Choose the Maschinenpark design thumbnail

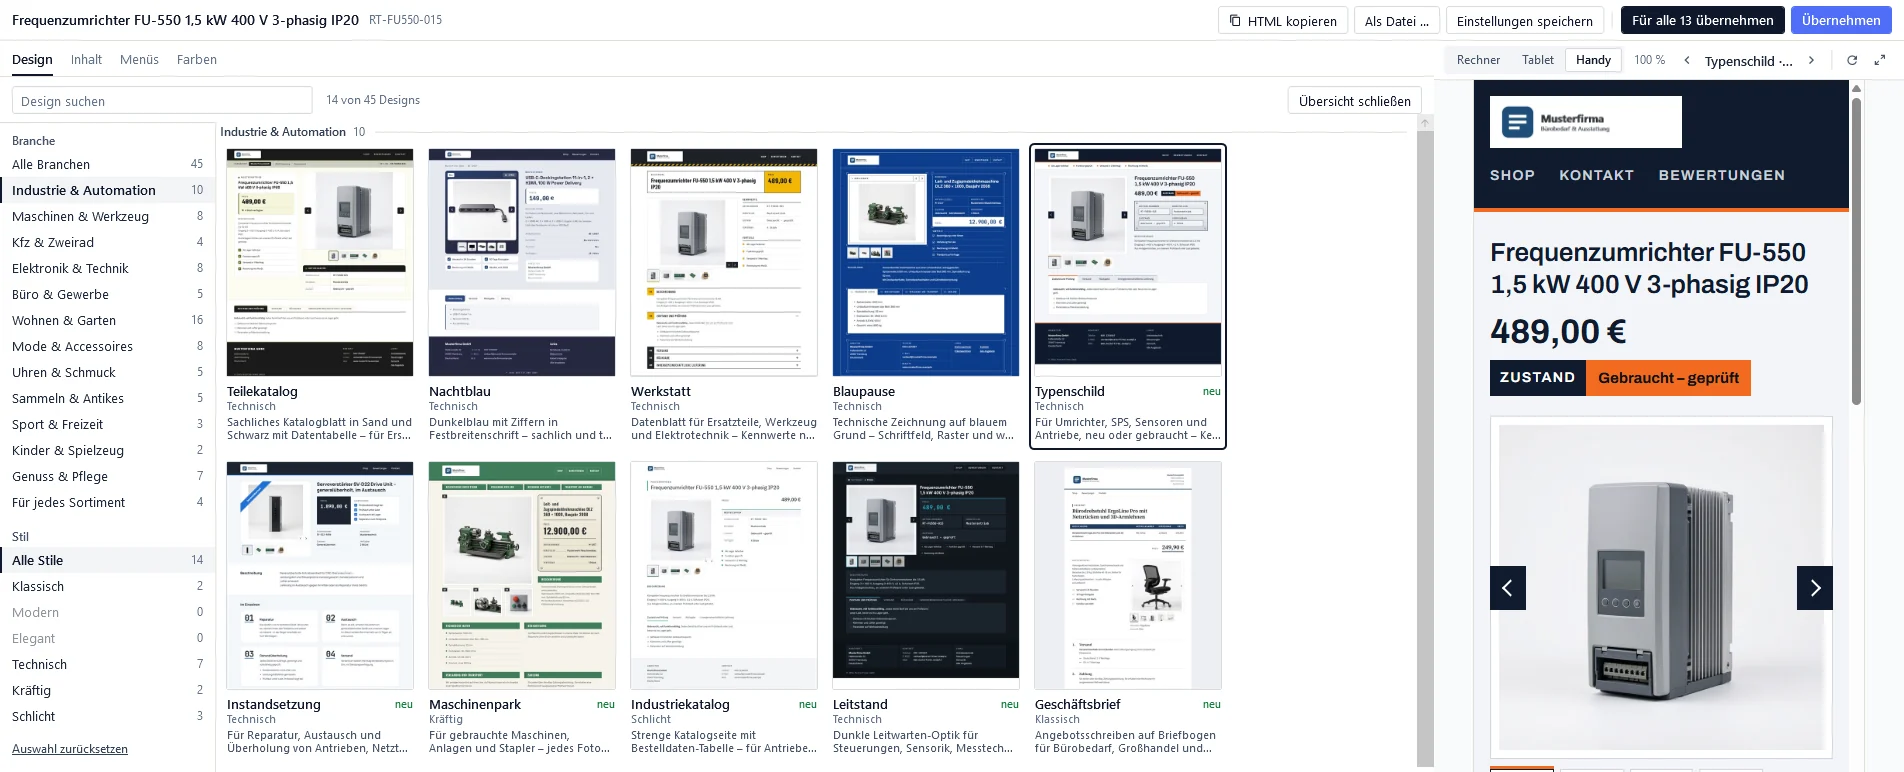point(522,575)
